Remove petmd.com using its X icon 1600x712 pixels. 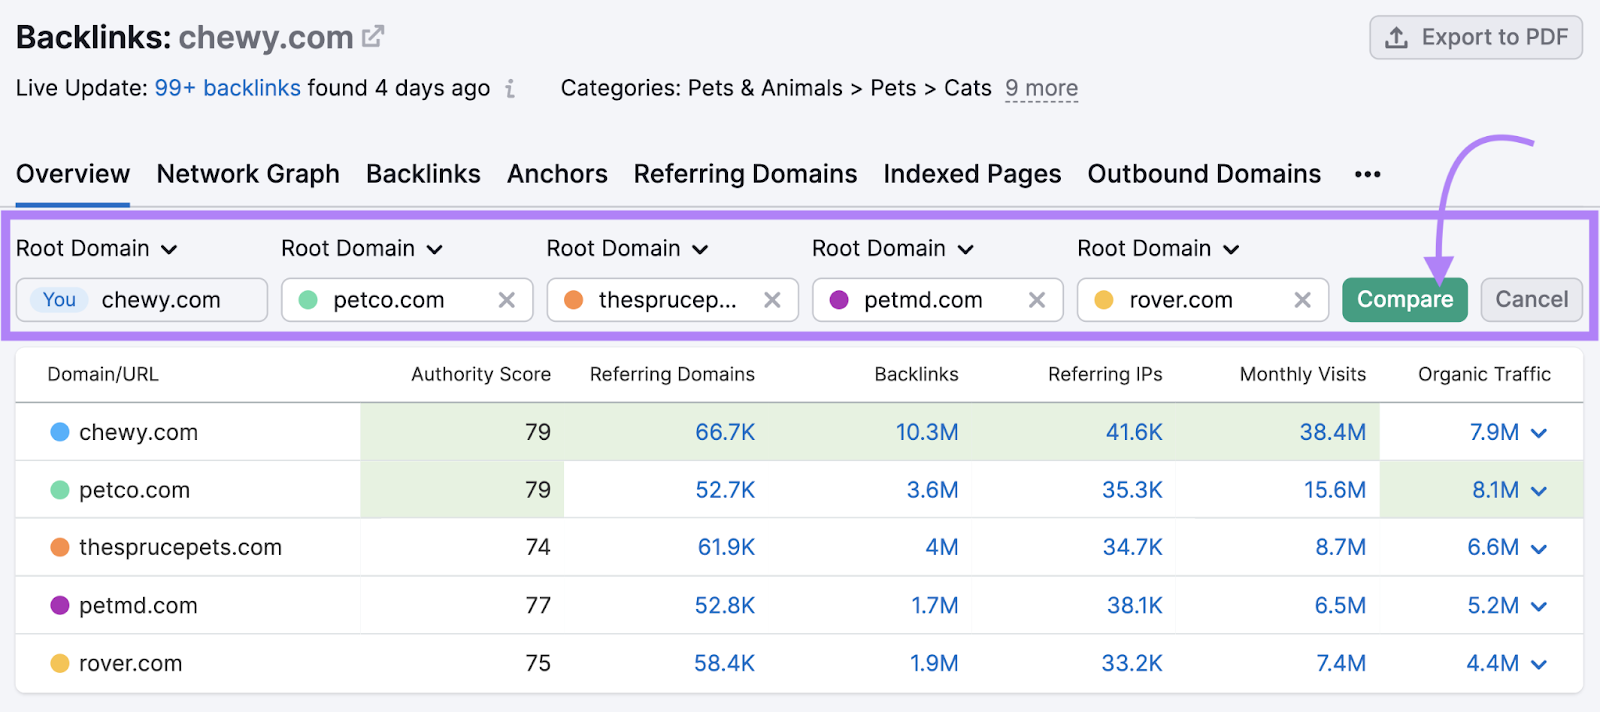click(1037, 300)
